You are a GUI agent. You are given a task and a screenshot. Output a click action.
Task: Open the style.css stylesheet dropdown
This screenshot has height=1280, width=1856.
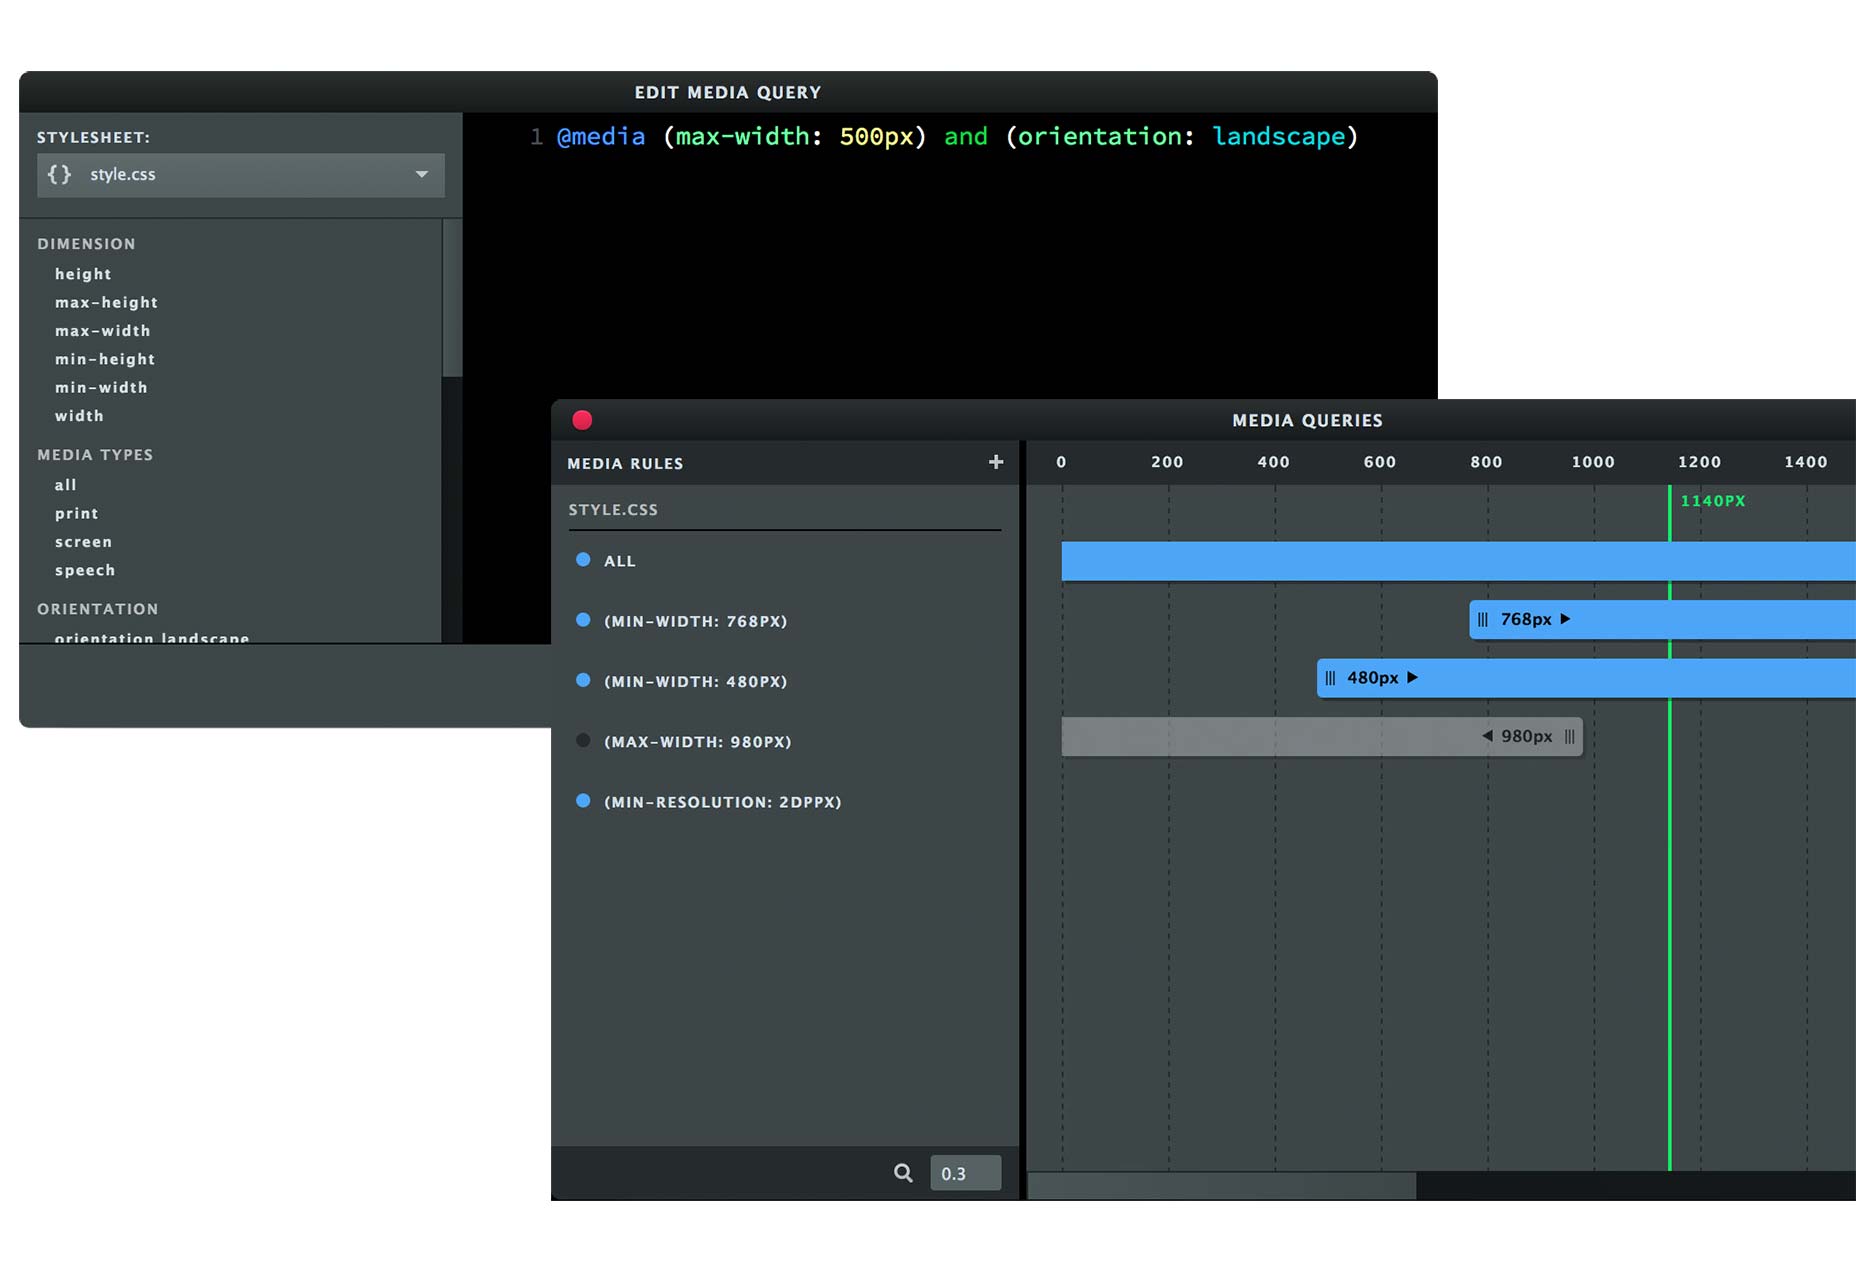[x=241, y=175]
